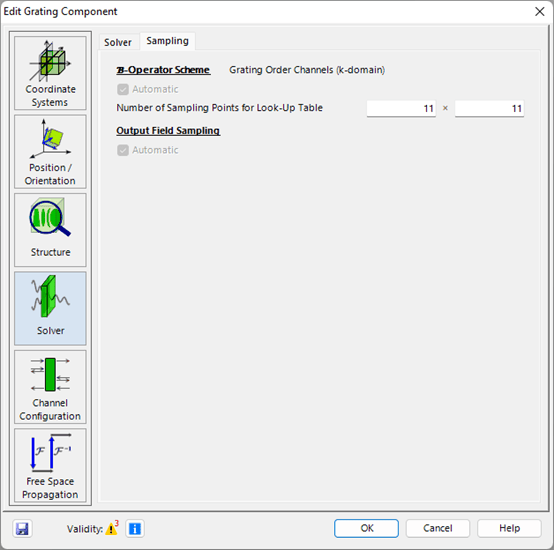This screenshot has height=550, width=554.
Task: Open the Free Space Propagation page
Action: [x=50, y=465]
